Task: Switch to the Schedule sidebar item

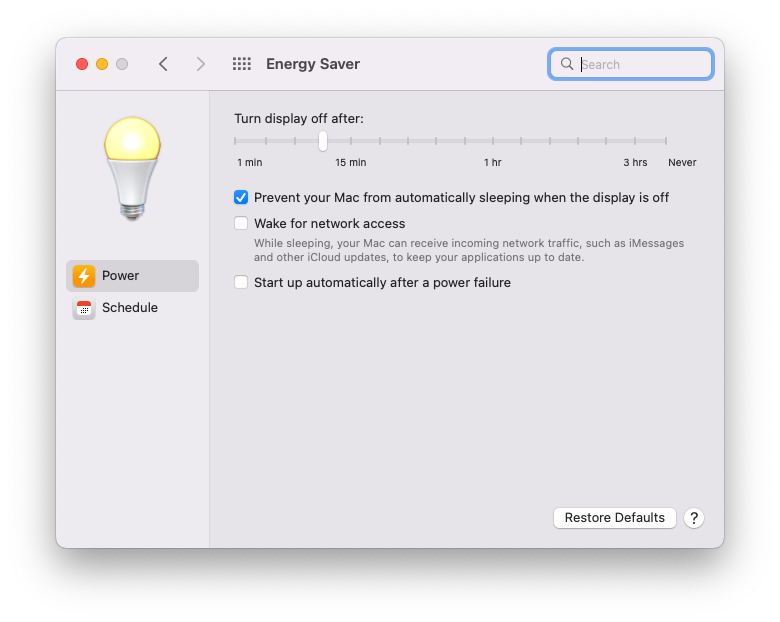Action: point(132,308)
